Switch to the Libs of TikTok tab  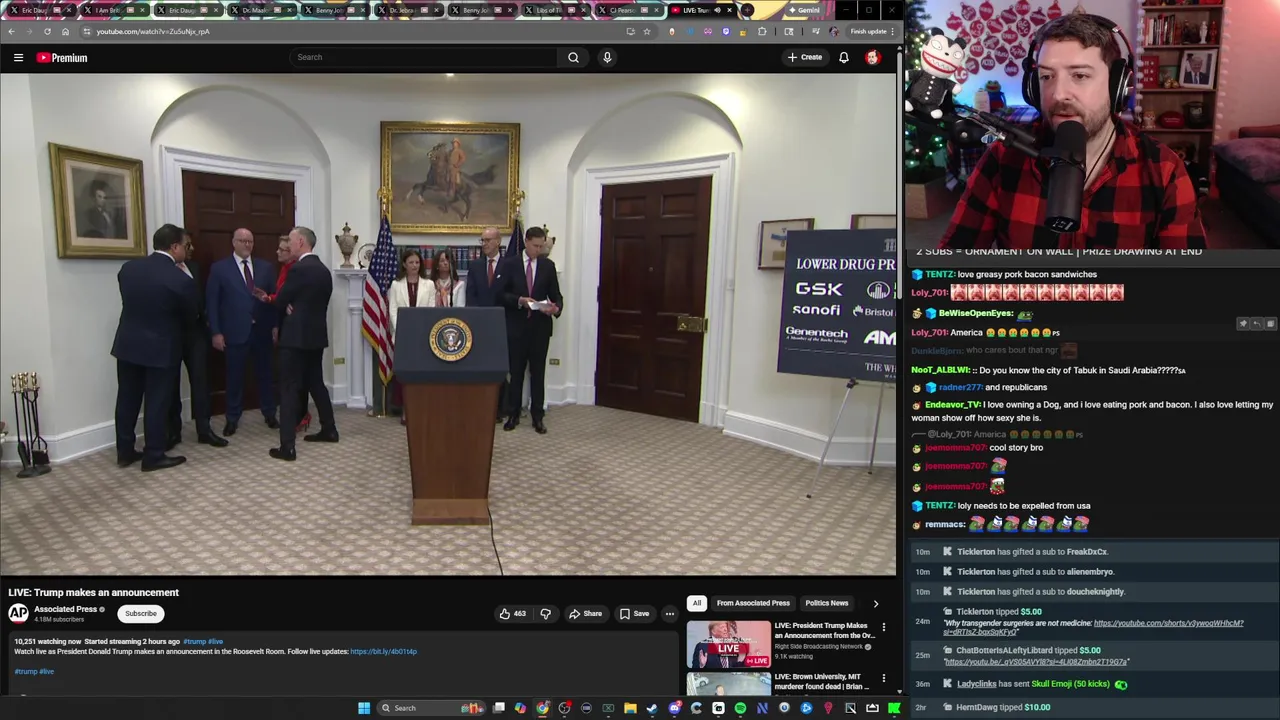tap(555, 10)
